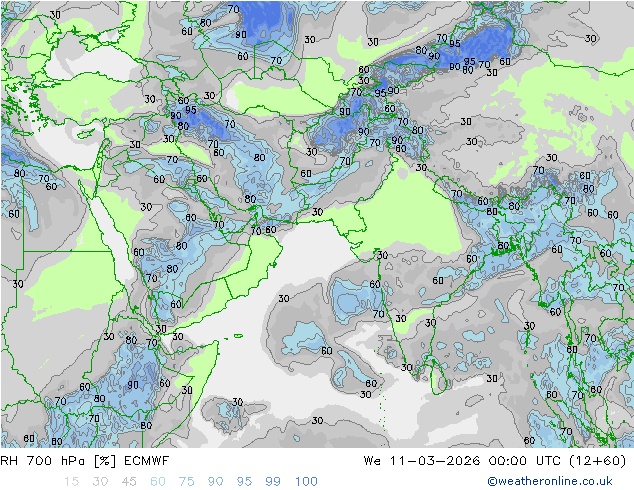
Task: Click the date text "We 11-03-2026"
Action: pos(422,461)
